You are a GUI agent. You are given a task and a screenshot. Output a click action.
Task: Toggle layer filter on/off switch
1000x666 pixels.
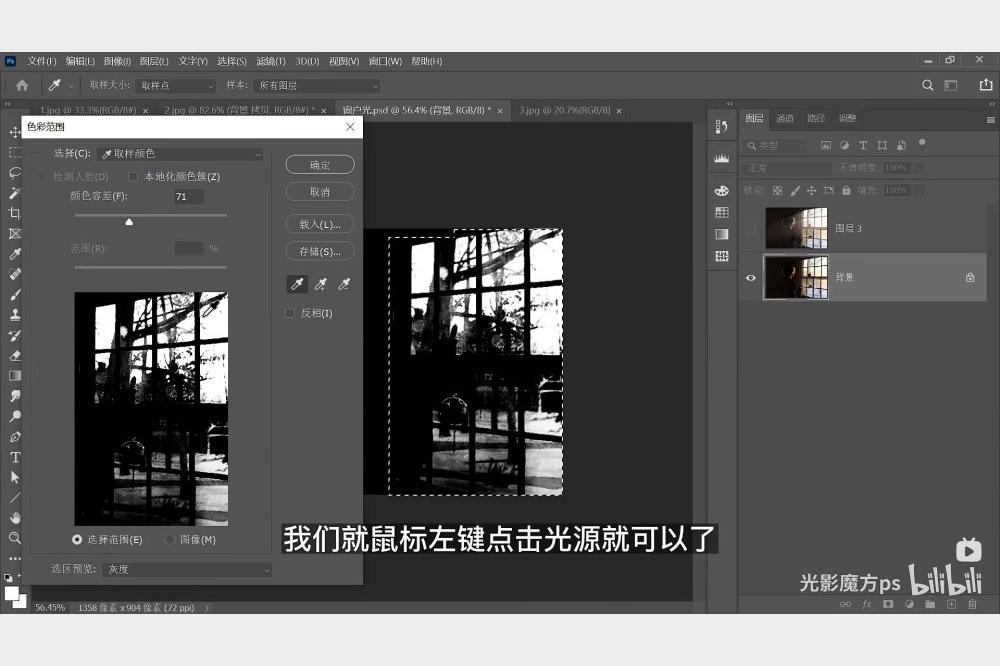pyautogui.click(x=922, y=143)
